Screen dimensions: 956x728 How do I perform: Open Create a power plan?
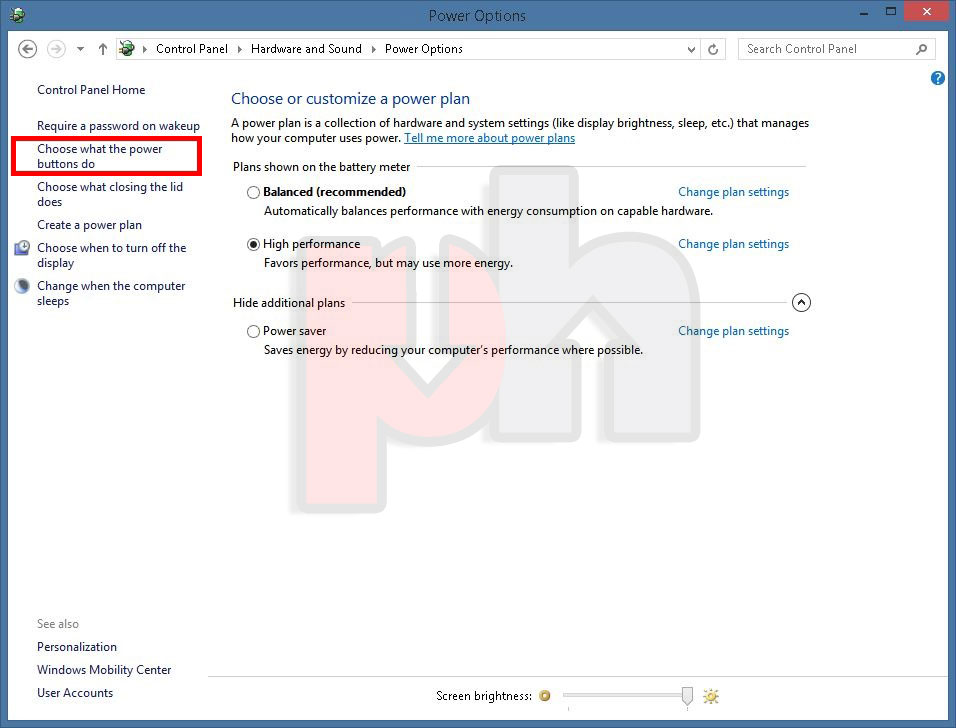(89, 225)
